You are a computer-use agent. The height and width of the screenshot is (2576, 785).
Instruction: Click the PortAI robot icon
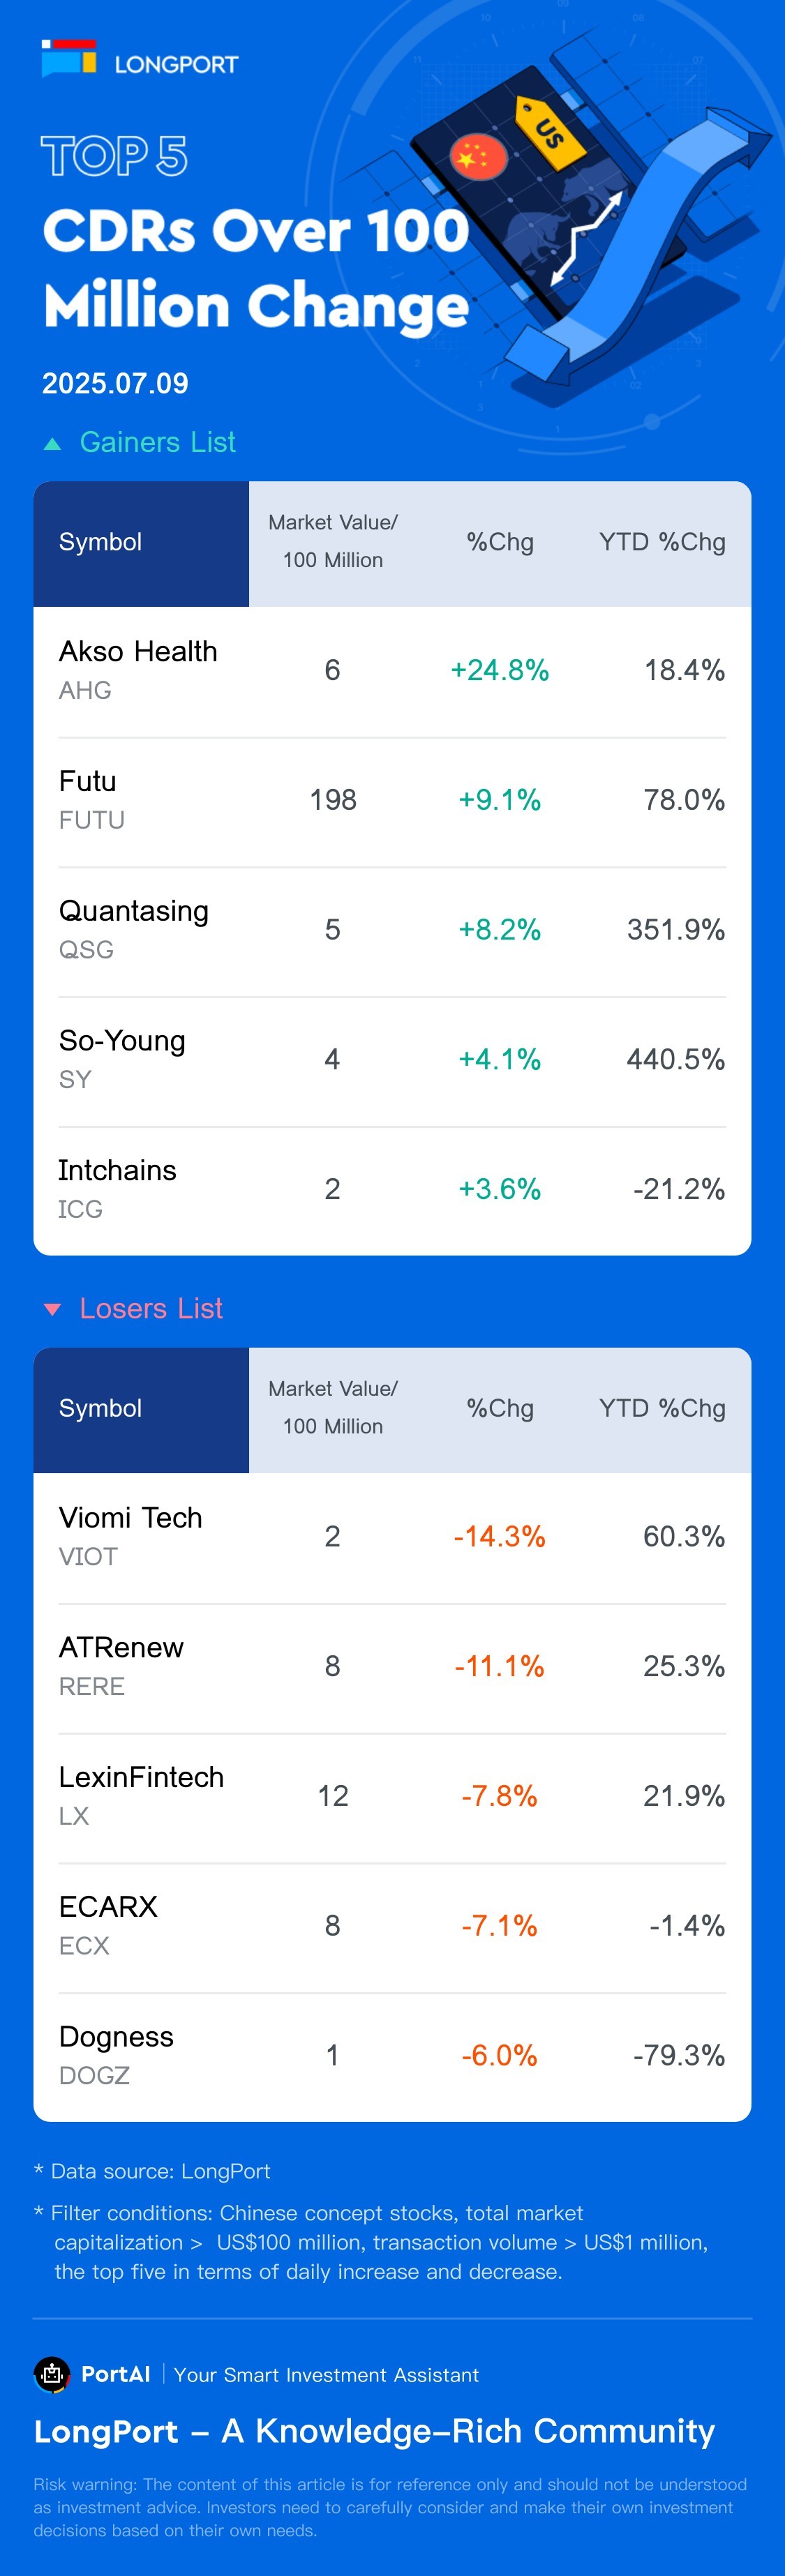(x=52, y=2374)
